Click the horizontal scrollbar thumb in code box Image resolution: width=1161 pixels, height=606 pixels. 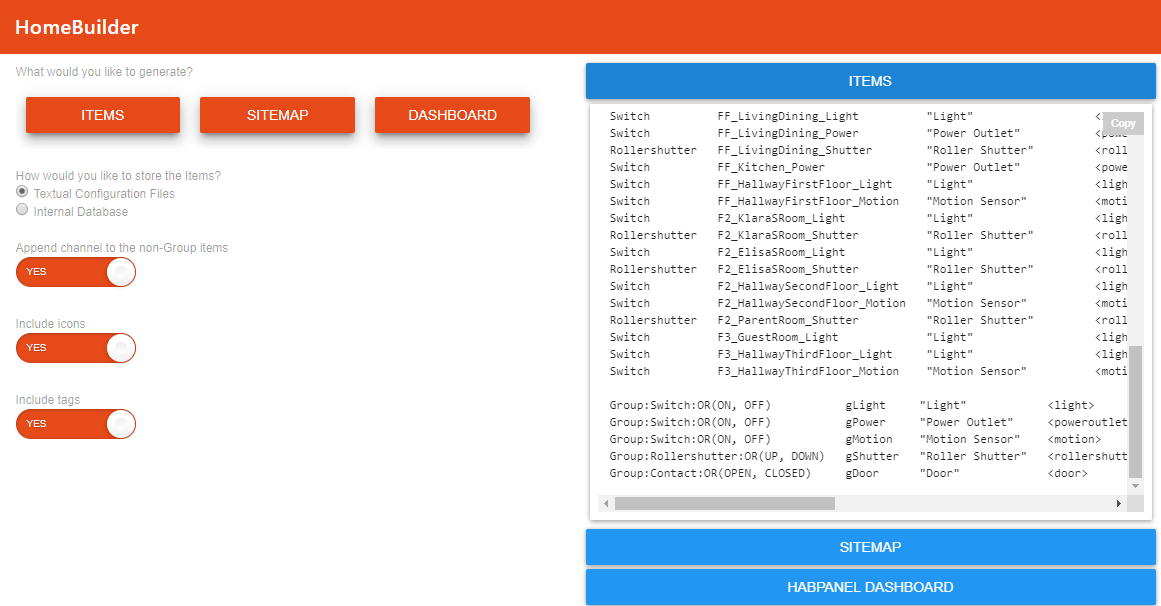point(725,504)
